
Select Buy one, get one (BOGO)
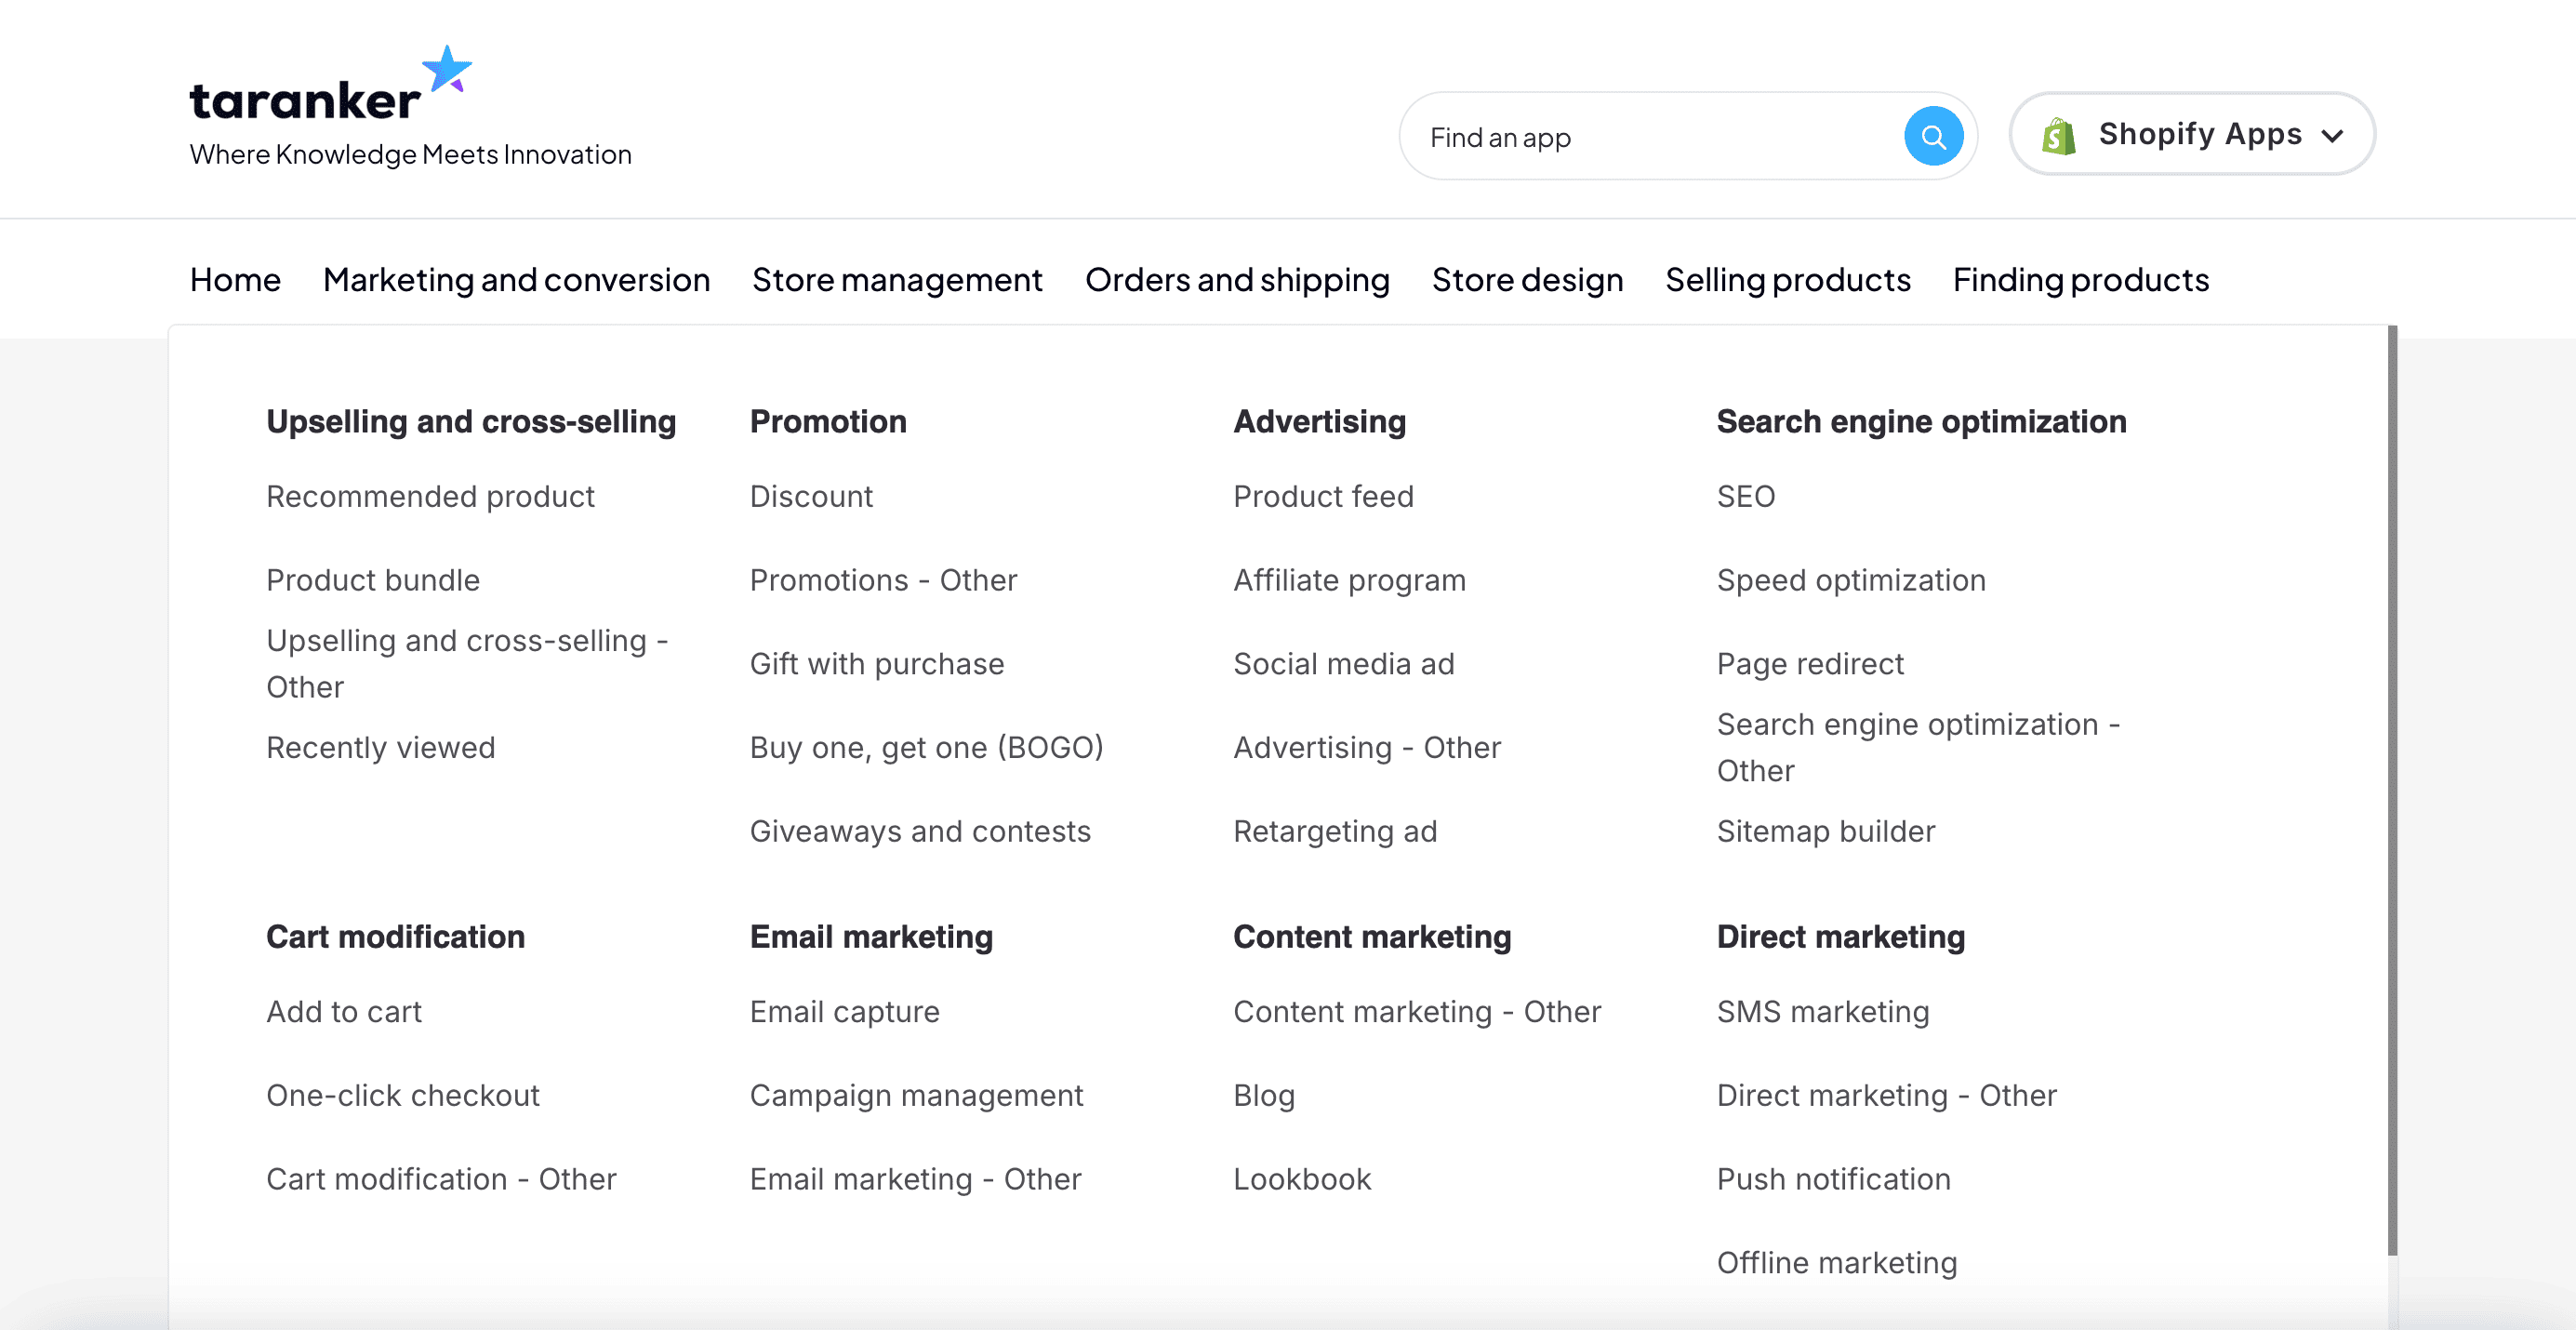pyautogui.click(x=927, y=748)
